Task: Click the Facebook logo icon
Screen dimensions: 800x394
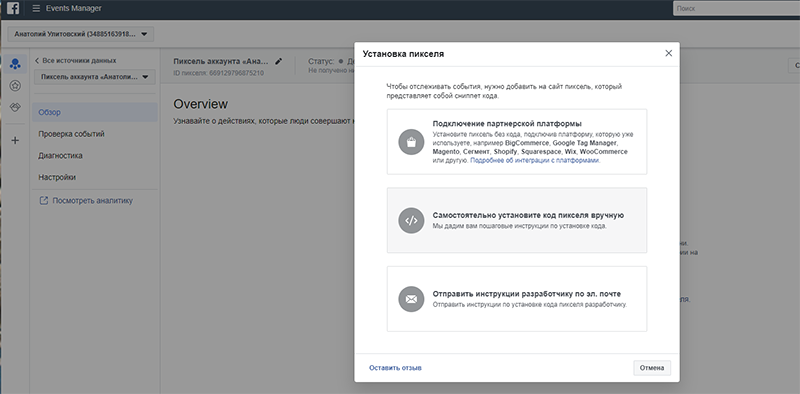Action: tap(13, 9)
